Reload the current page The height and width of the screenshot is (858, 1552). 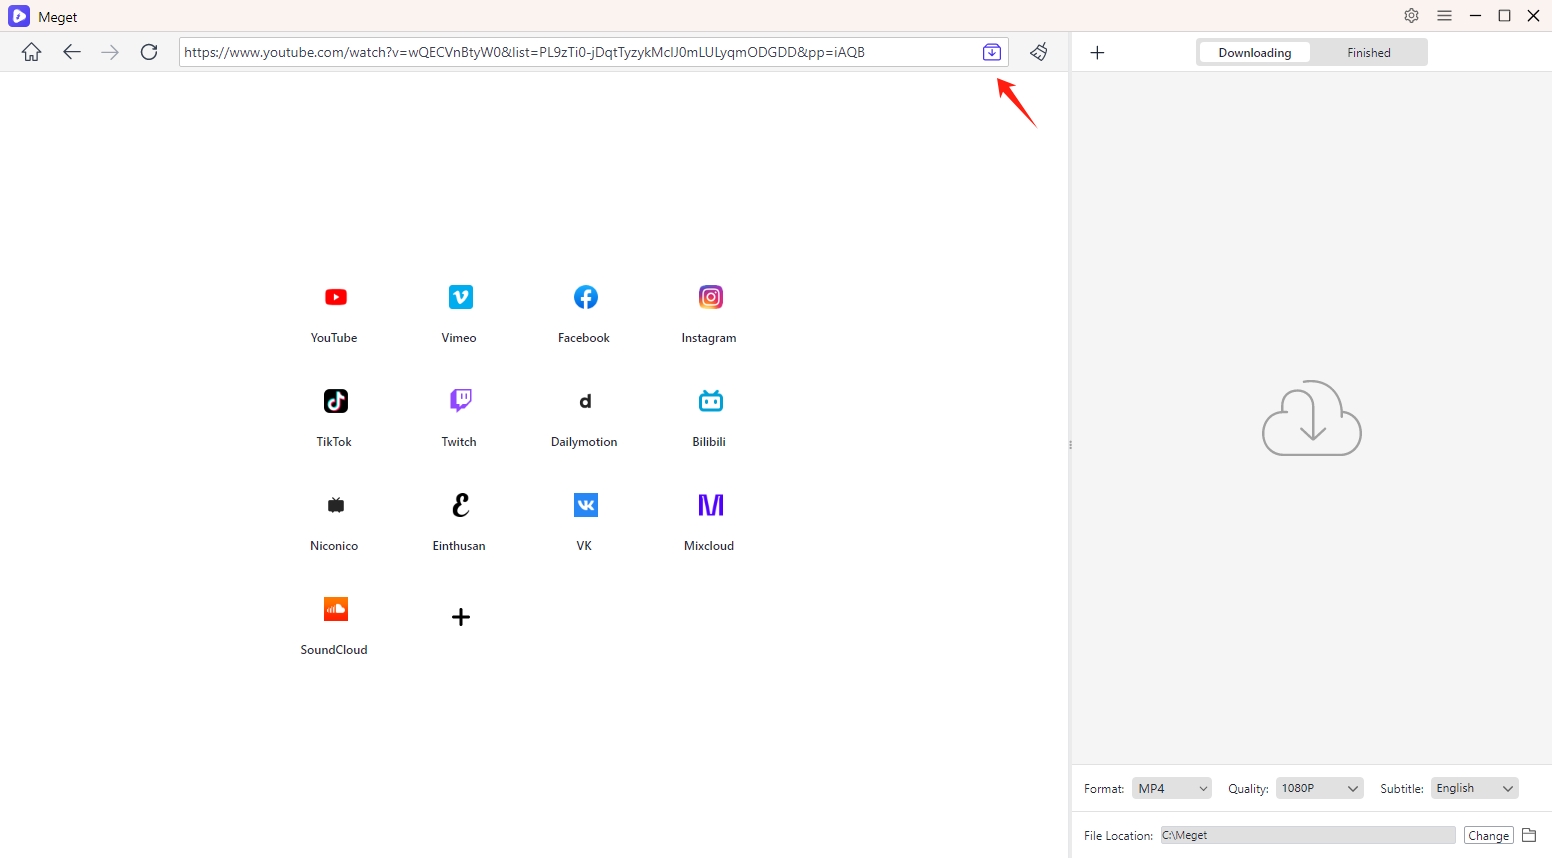coord(149,52)
